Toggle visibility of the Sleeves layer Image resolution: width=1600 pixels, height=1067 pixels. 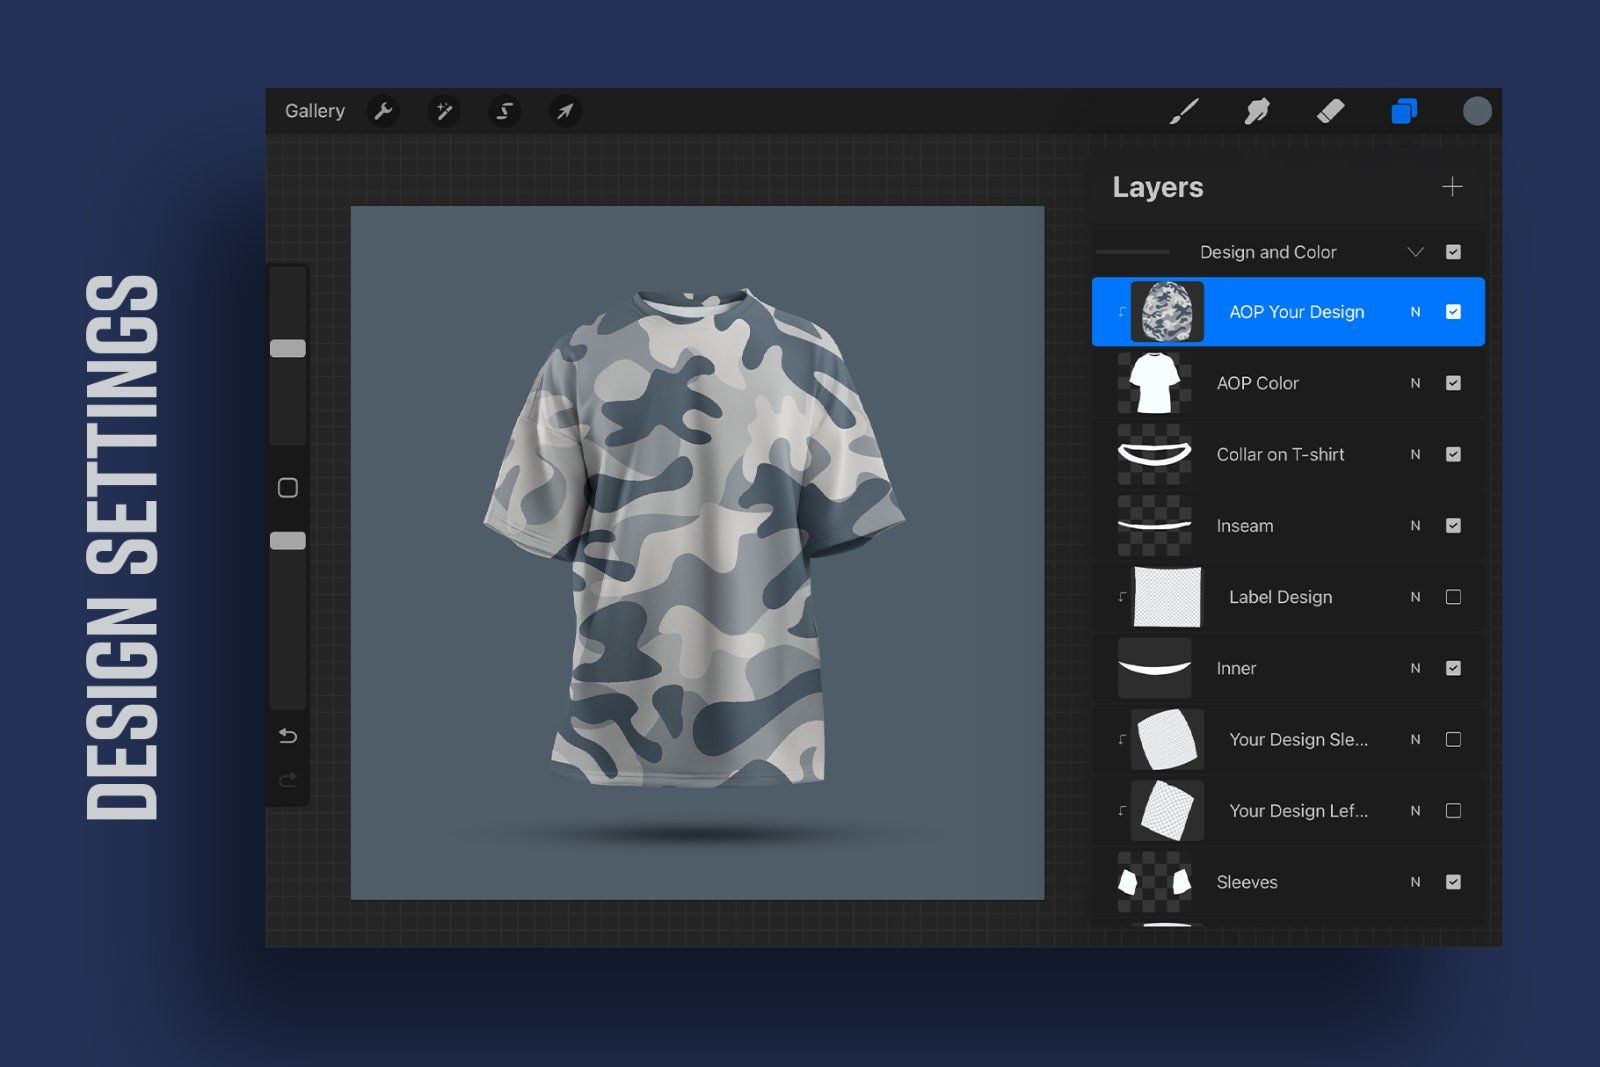coord(1453,882)
